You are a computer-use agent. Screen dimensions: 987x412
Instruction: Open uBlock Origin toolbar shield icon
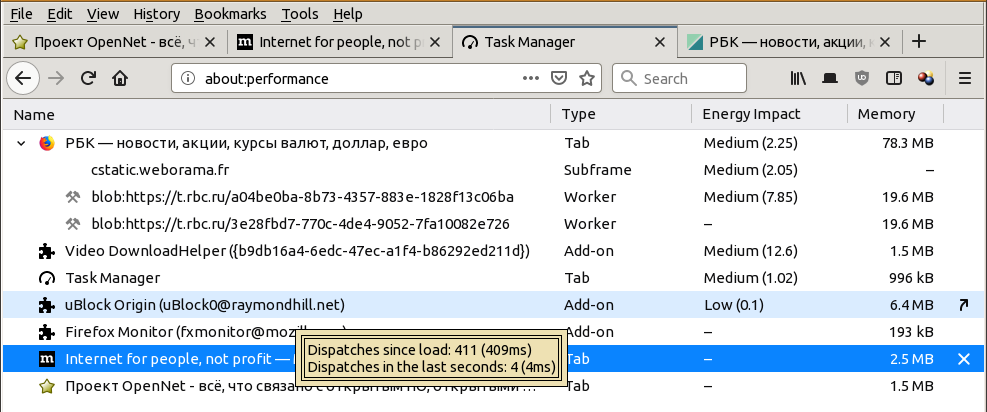click(863, 78)
